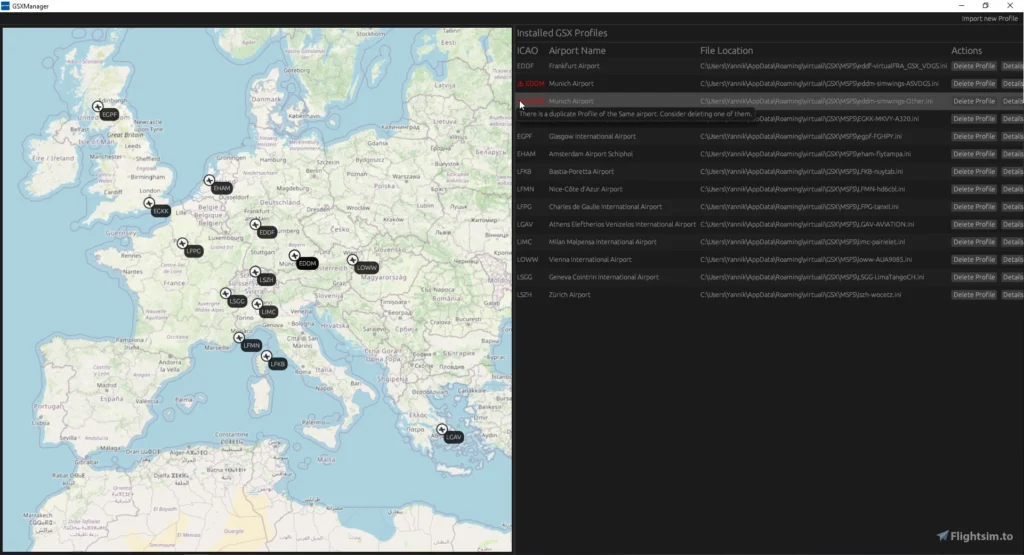Select the LSGG Geneva airport map marker
Screen dimensions: 1024x555
tap(226, 294)
